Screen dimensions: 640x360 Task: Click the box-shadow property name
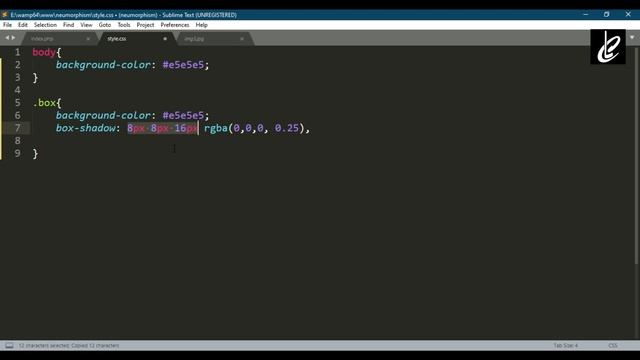(x=86, y=128)
